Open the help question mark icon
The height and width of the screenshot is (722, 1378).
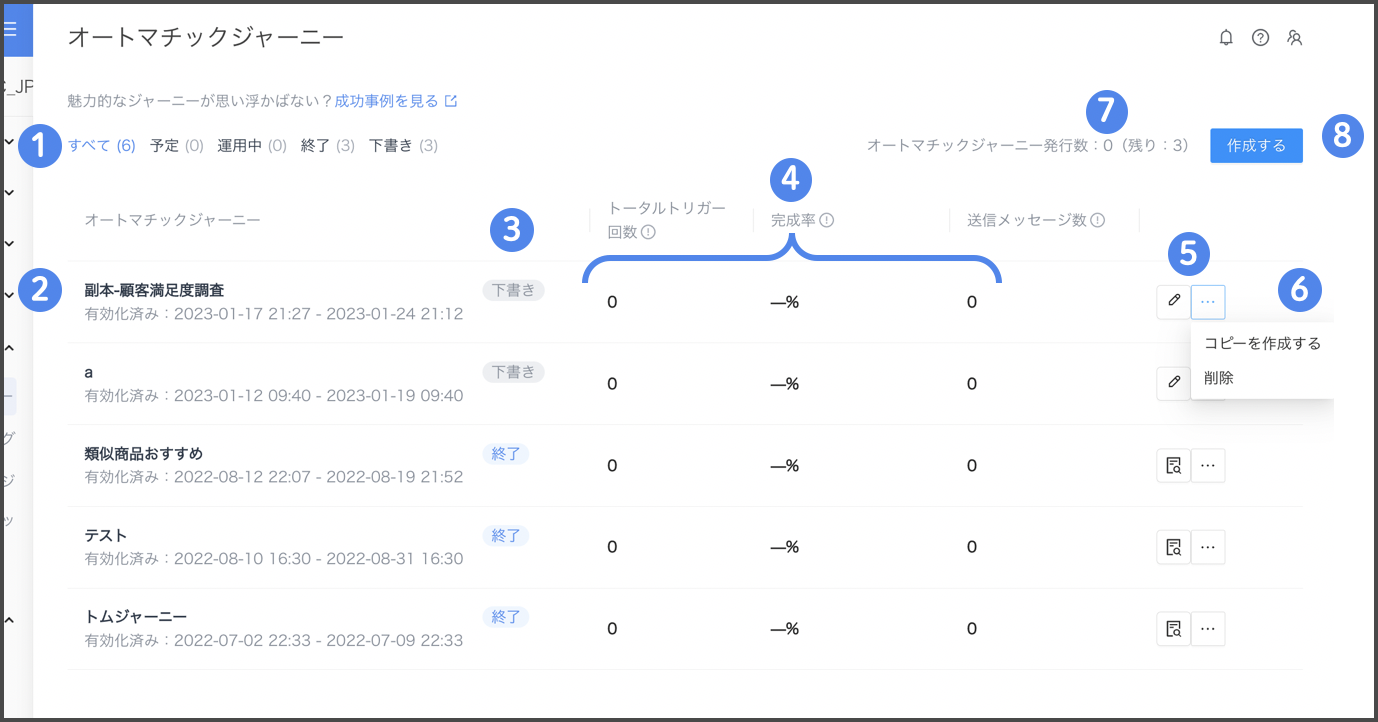(1260, 38)
